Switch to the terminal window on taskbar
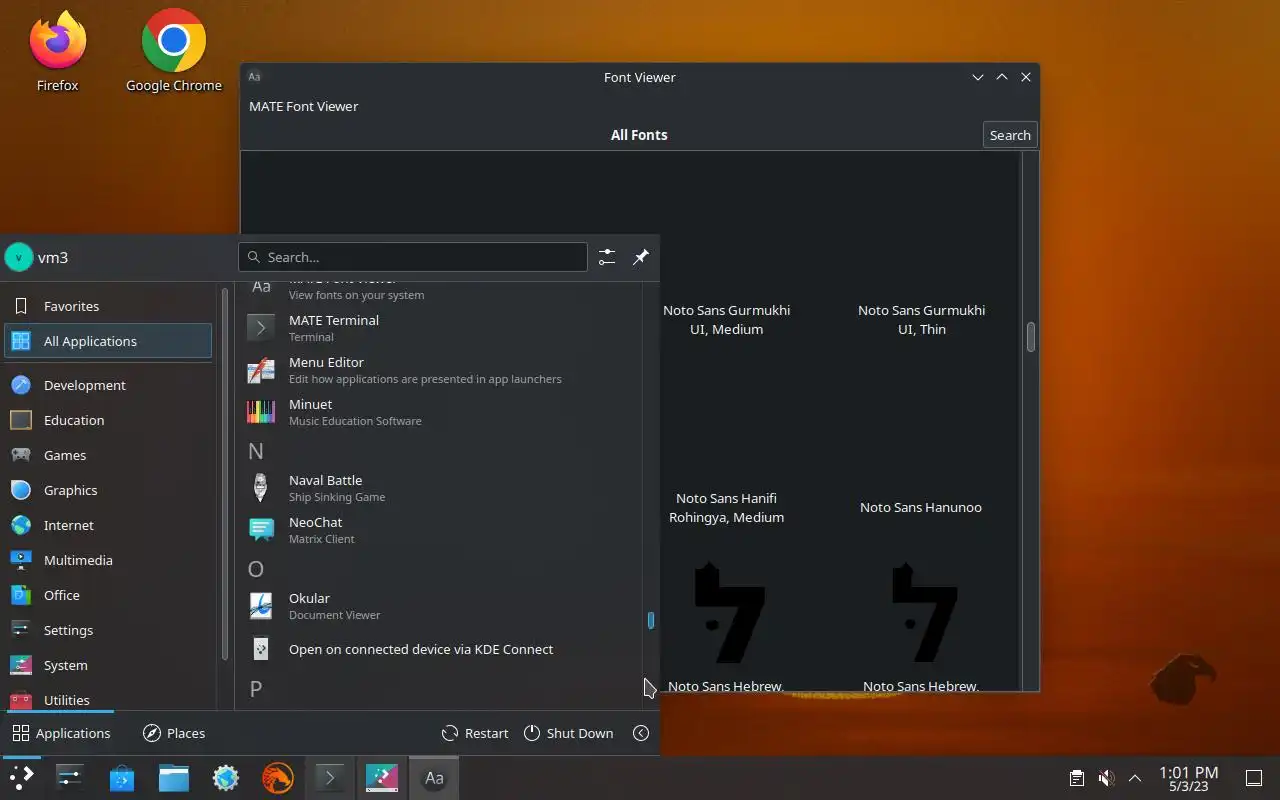 pyautogui.click(x=330, y=778)
